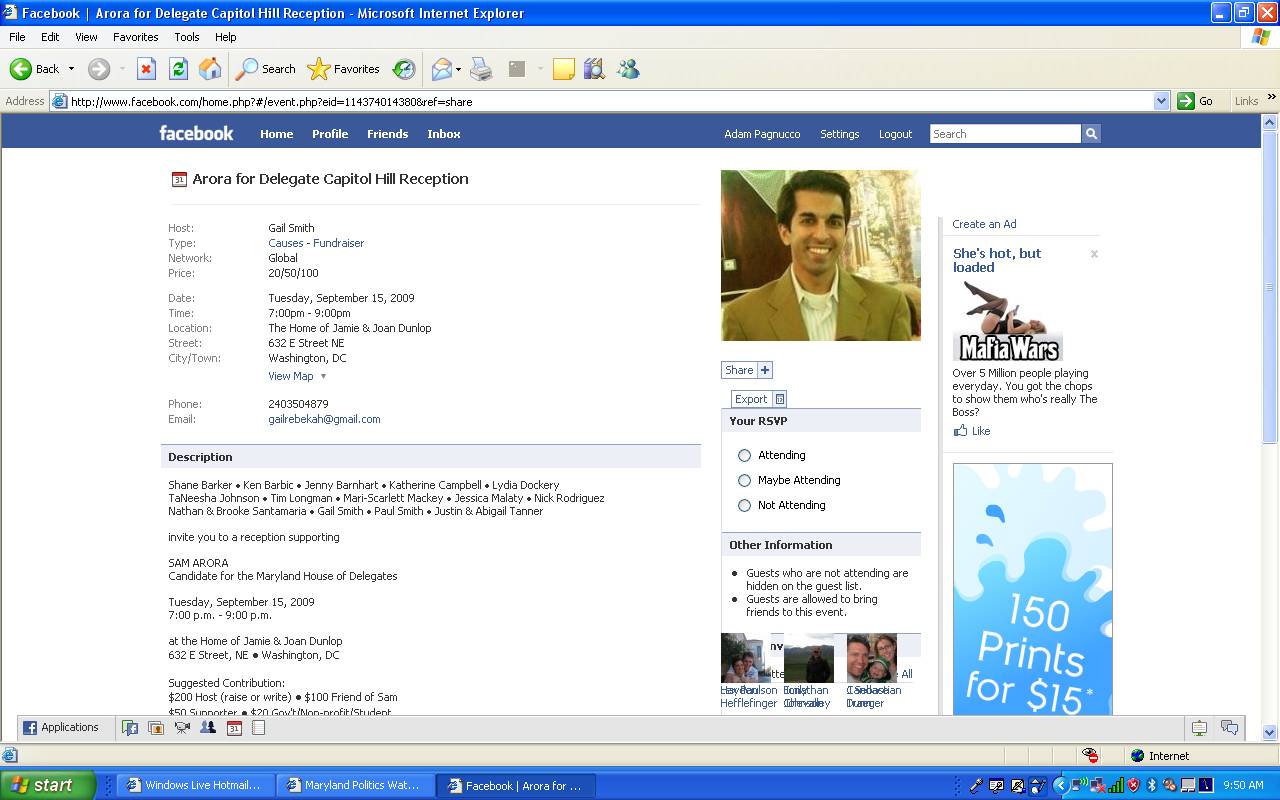The width and height of the screenshot is (1280, 800).
Task: Expand the View Map arrow
Action: [x=323, y=377]
